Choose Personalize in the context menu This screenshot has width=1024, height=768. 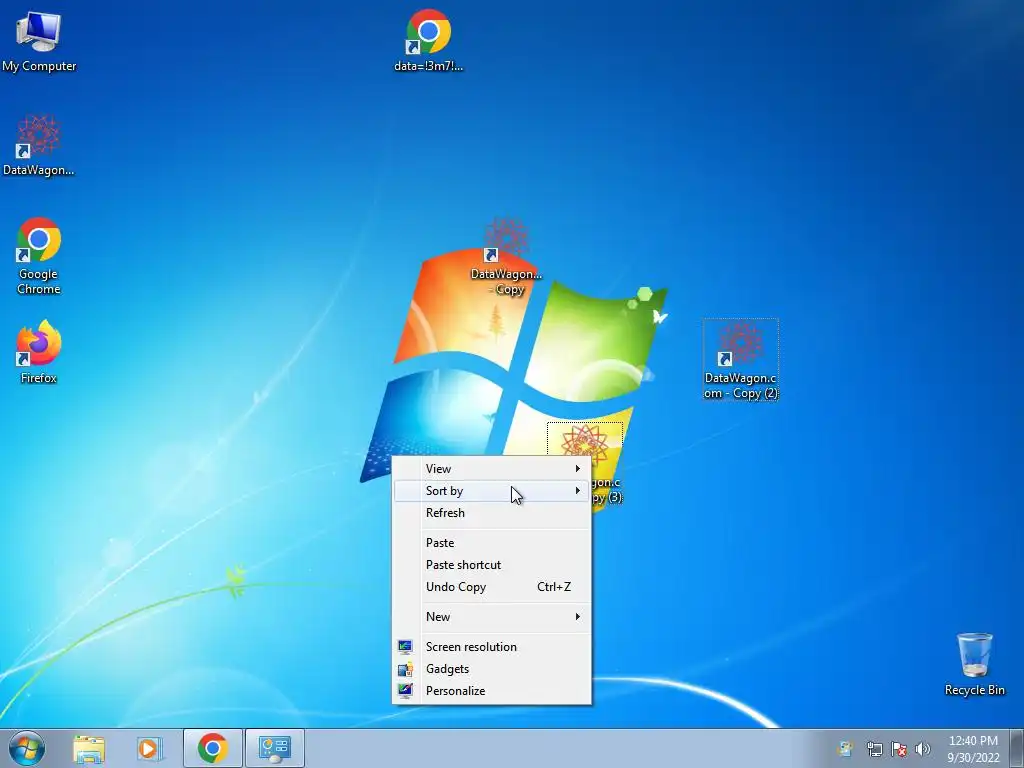pyautogui.click(x=491, y=690)
